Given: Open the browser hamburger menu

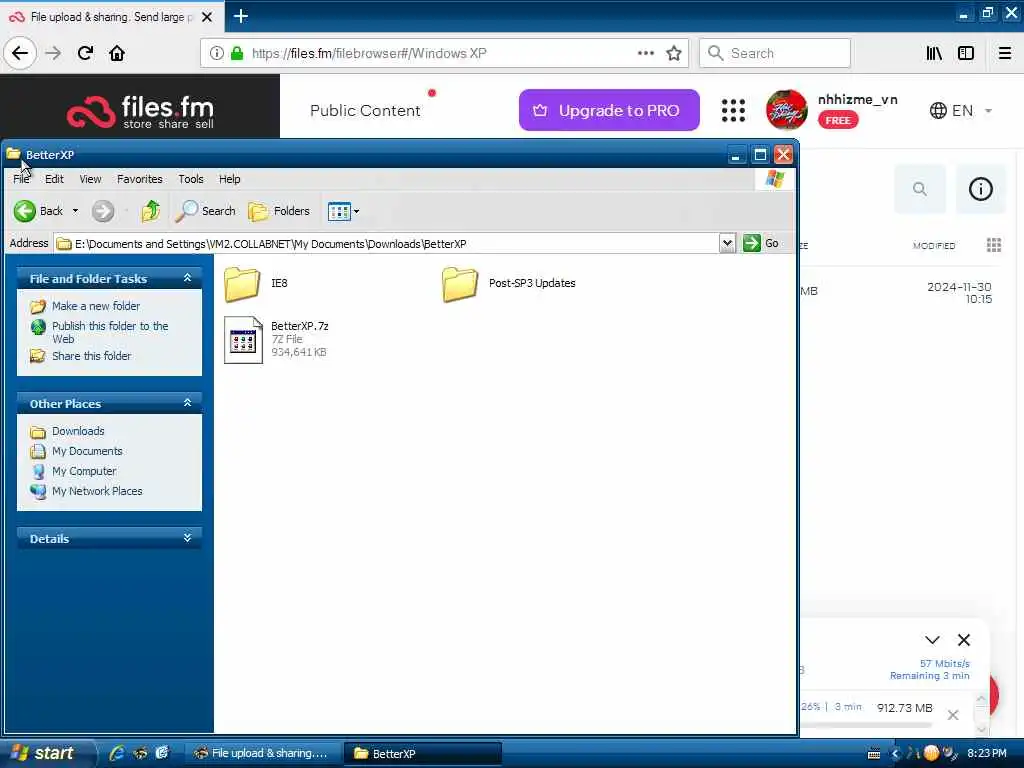Looking at the screenshot, I should pos(1005,53).
